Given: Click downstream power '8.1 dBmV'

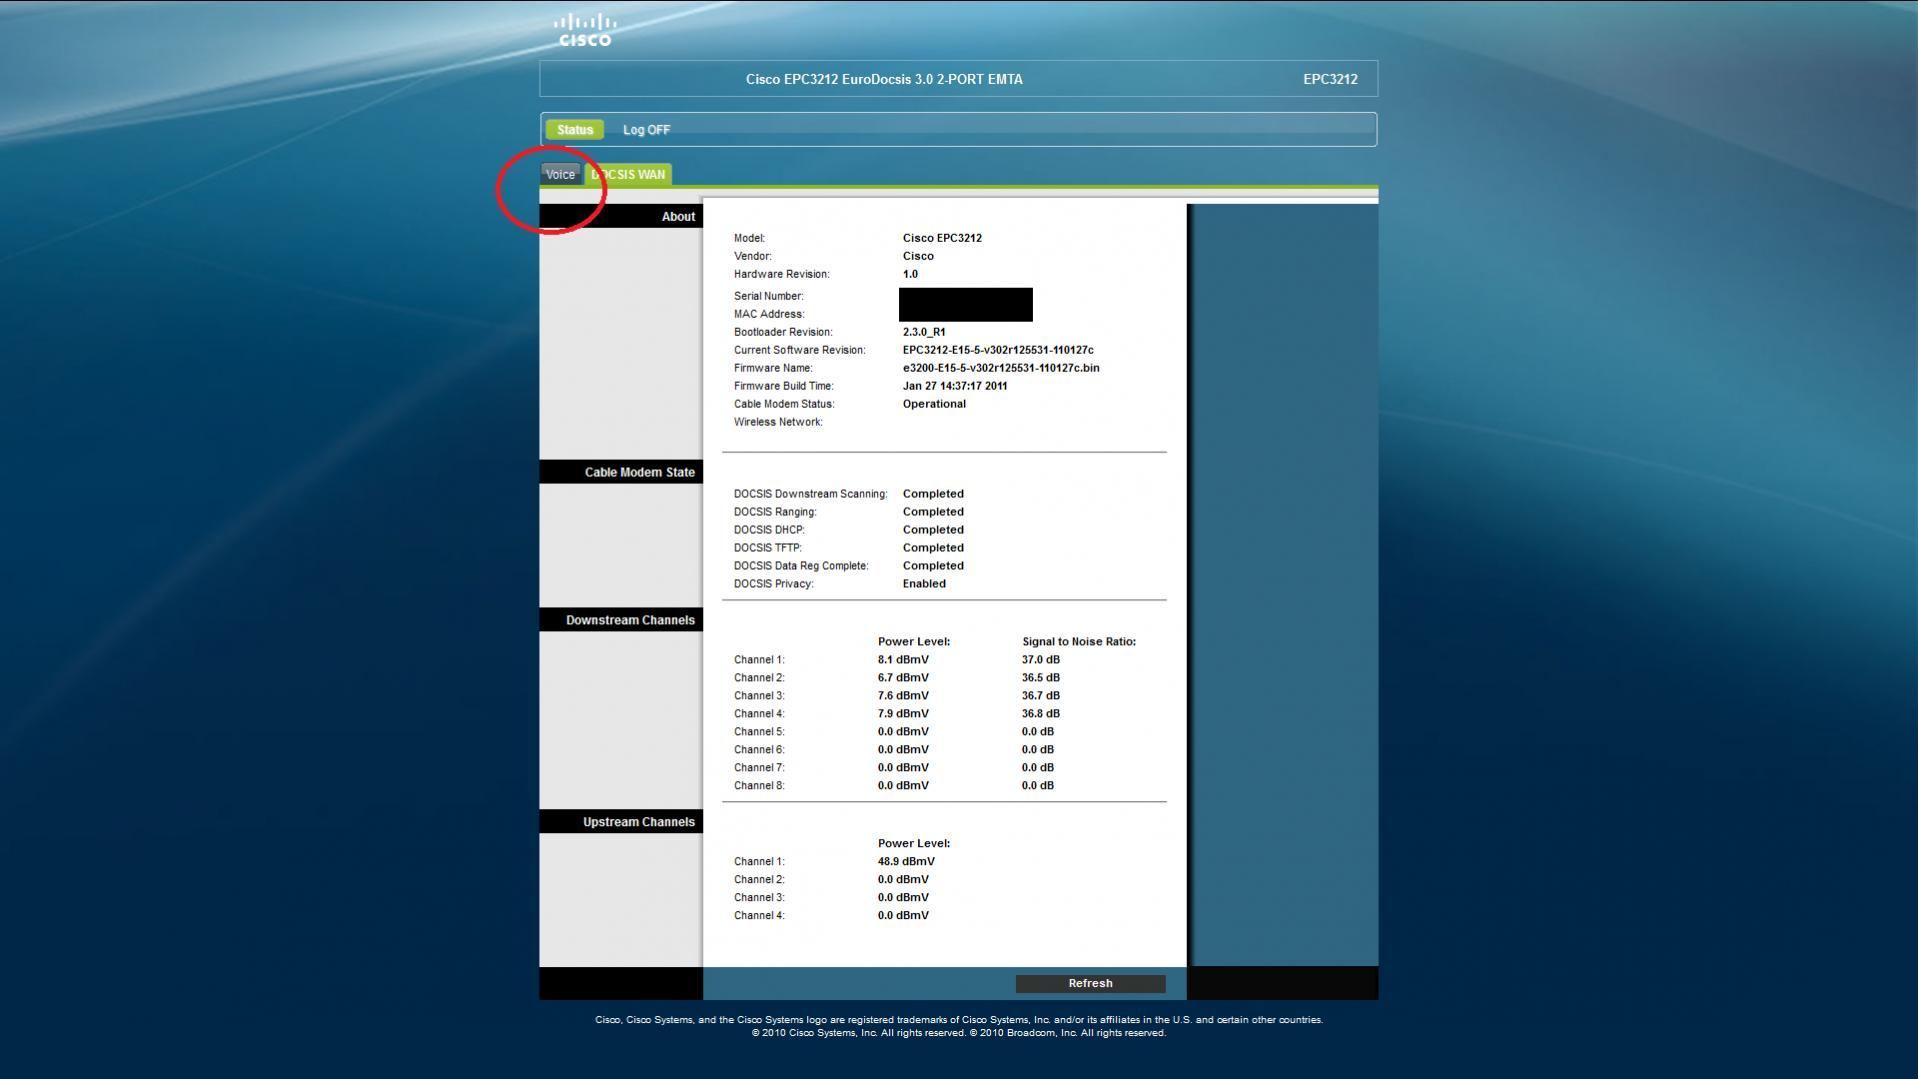Looking at the screenshot, I should 903,660.
